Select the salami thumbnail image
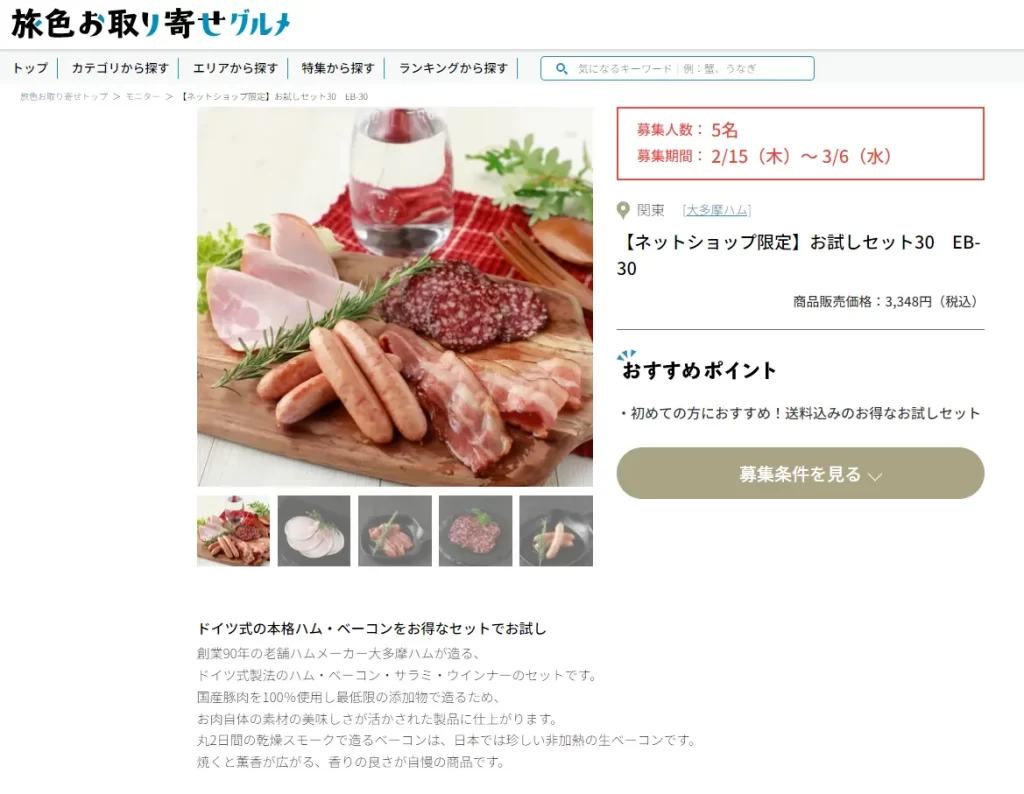This screenshot has width=1024, height=794. [475, 531]
